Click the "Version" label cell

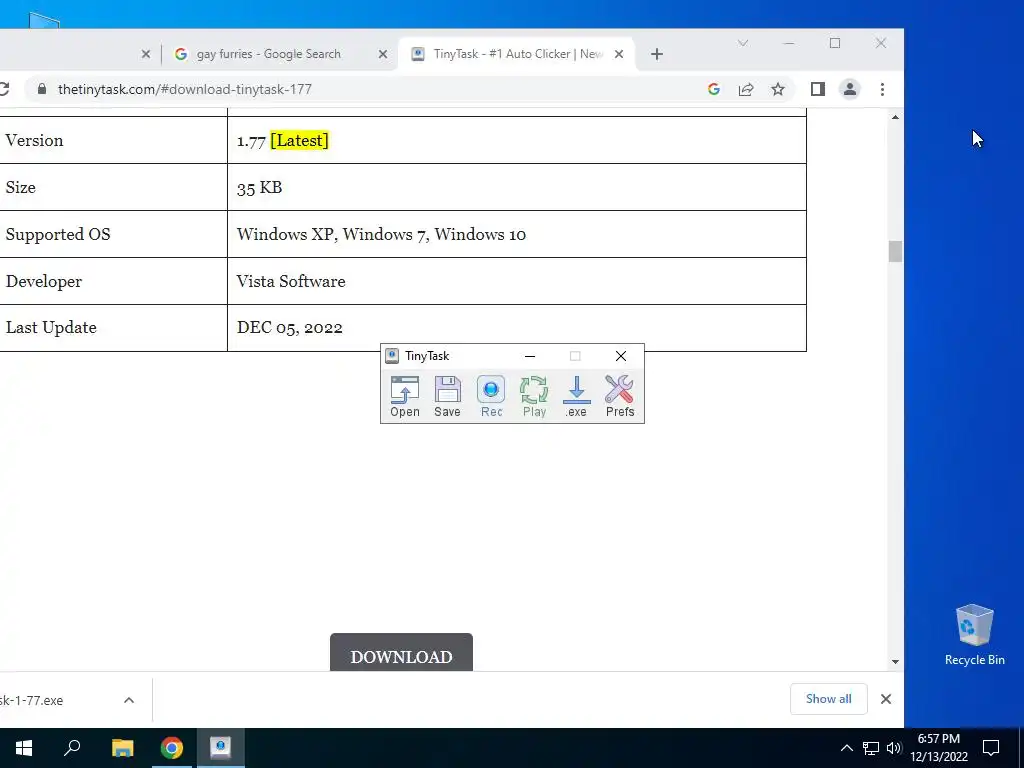pyautogui.click(x=114, y=140)
